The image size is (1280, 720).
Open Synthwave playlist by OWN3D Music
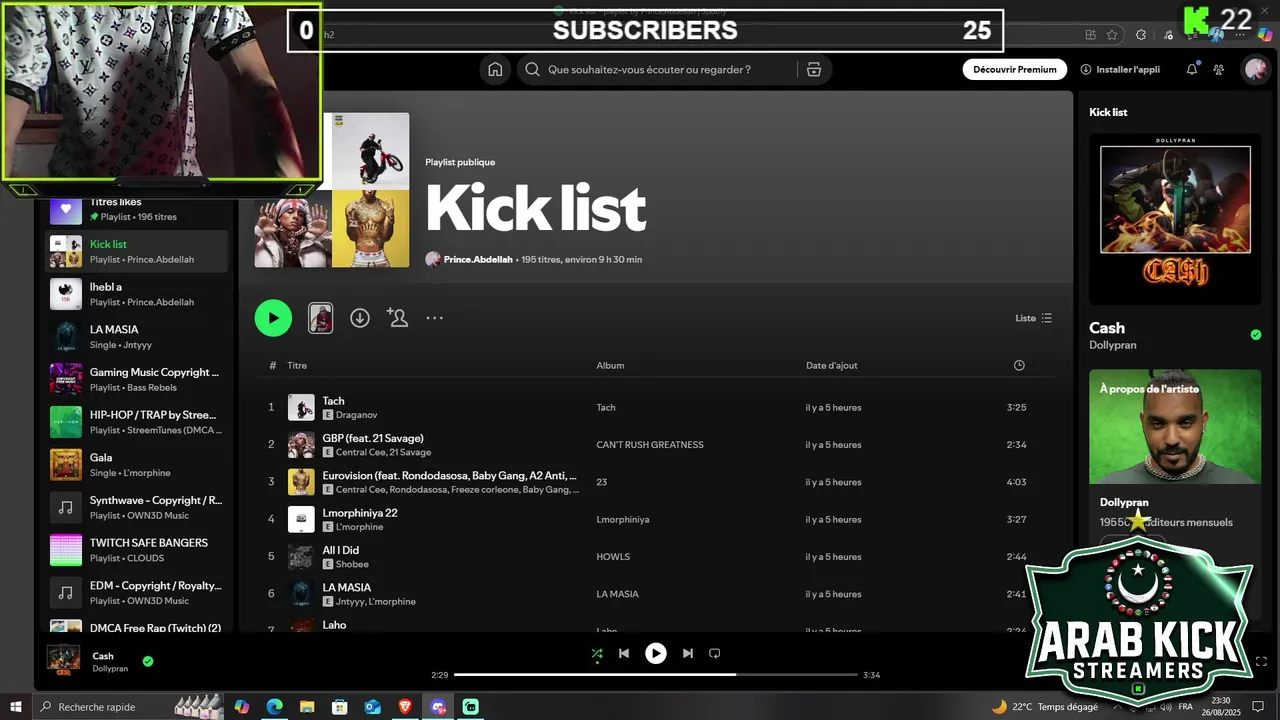tap(136, 507)
